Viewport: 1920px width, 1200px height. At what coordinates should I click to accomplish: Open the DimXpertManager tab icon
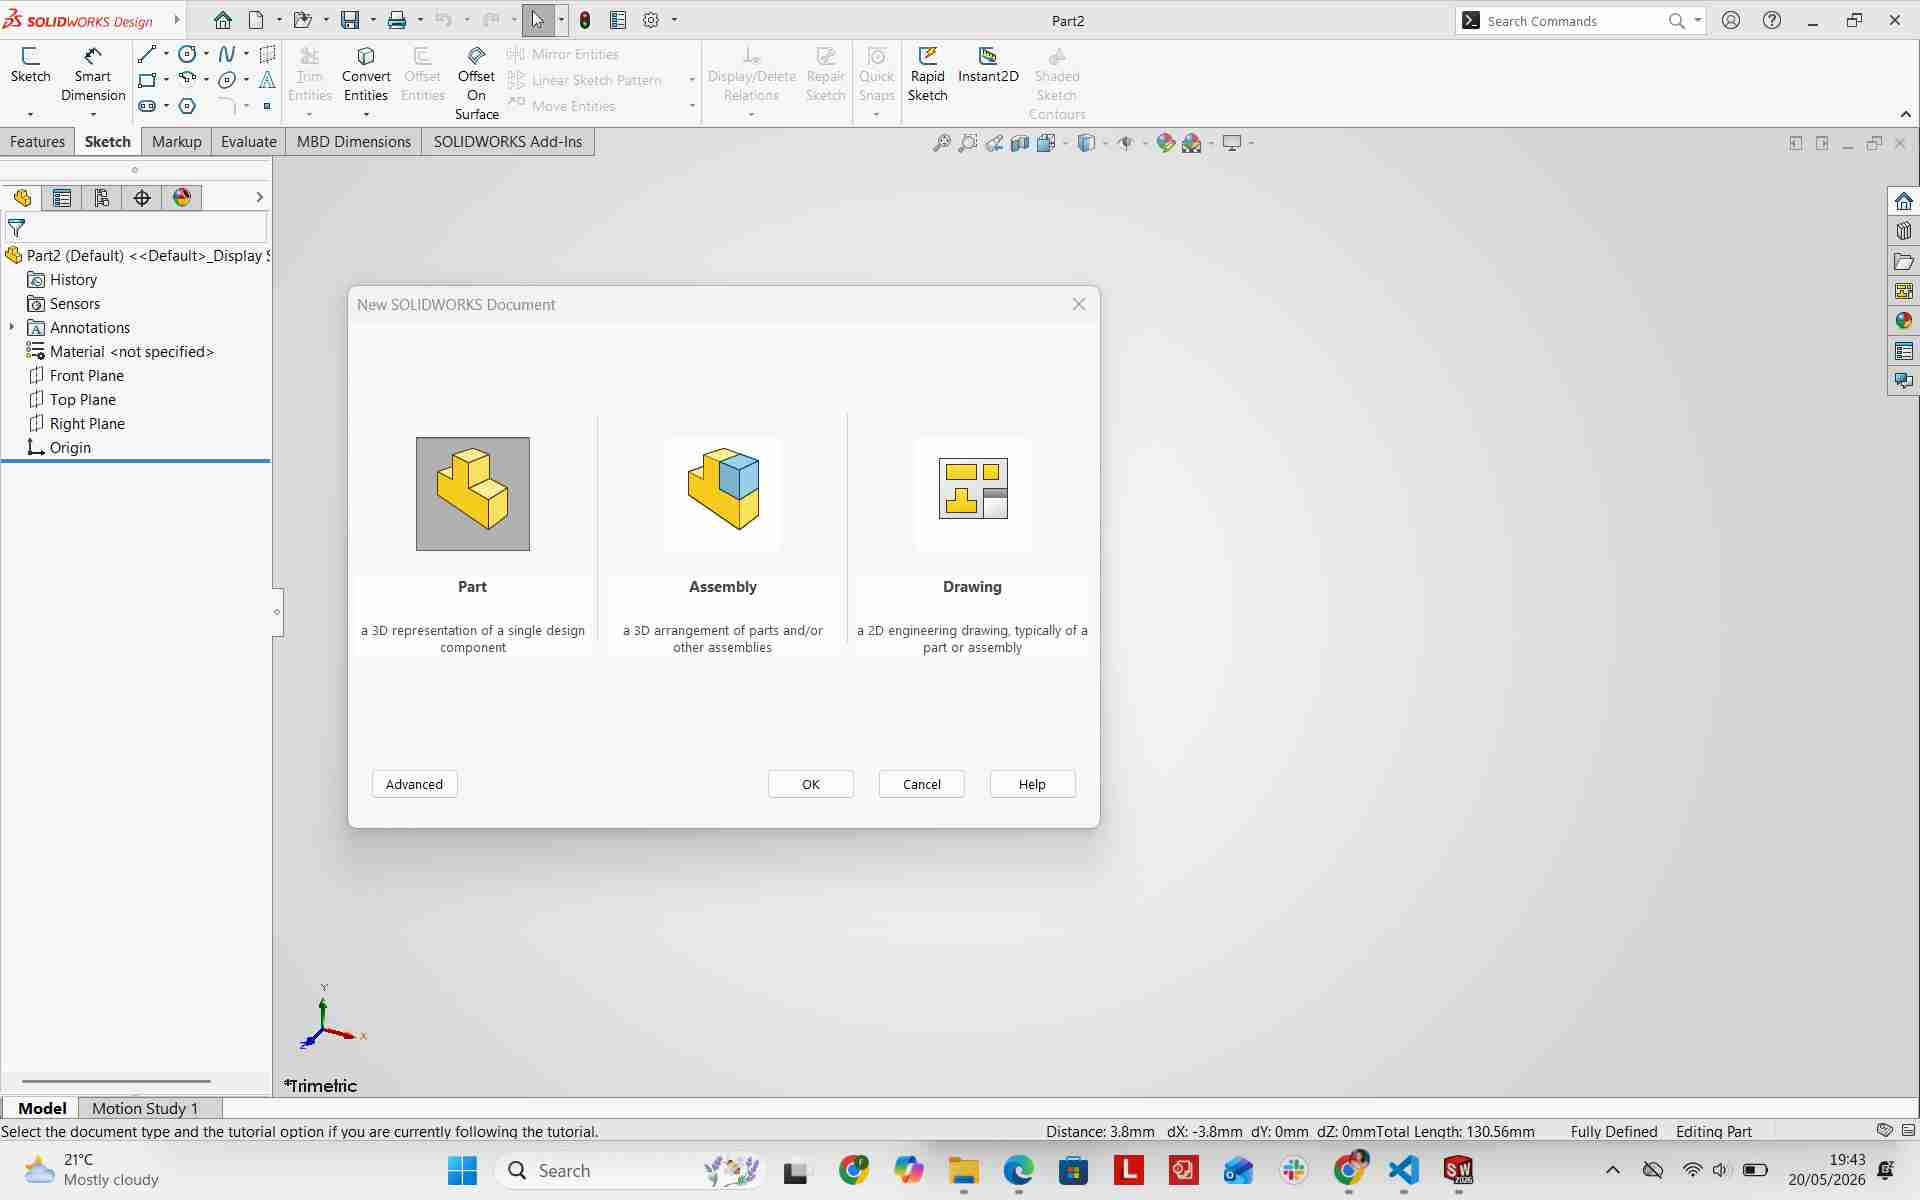tap(142, 198)
